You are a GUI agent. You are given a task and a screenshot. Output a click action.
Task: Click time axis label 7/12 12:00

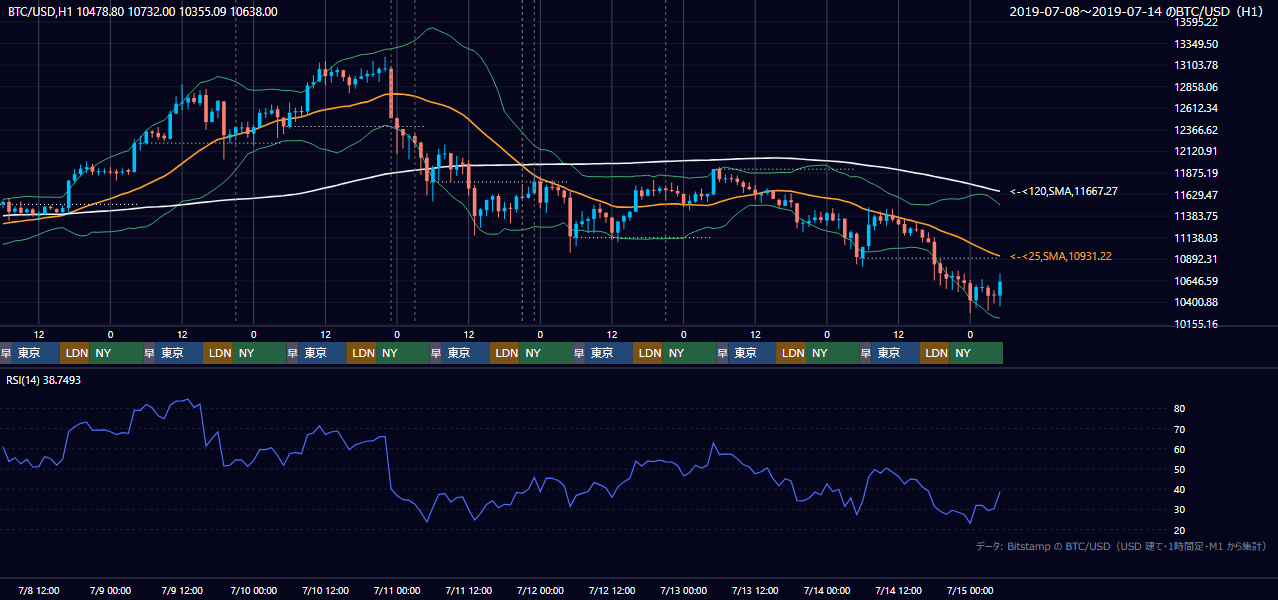(612, 590)
